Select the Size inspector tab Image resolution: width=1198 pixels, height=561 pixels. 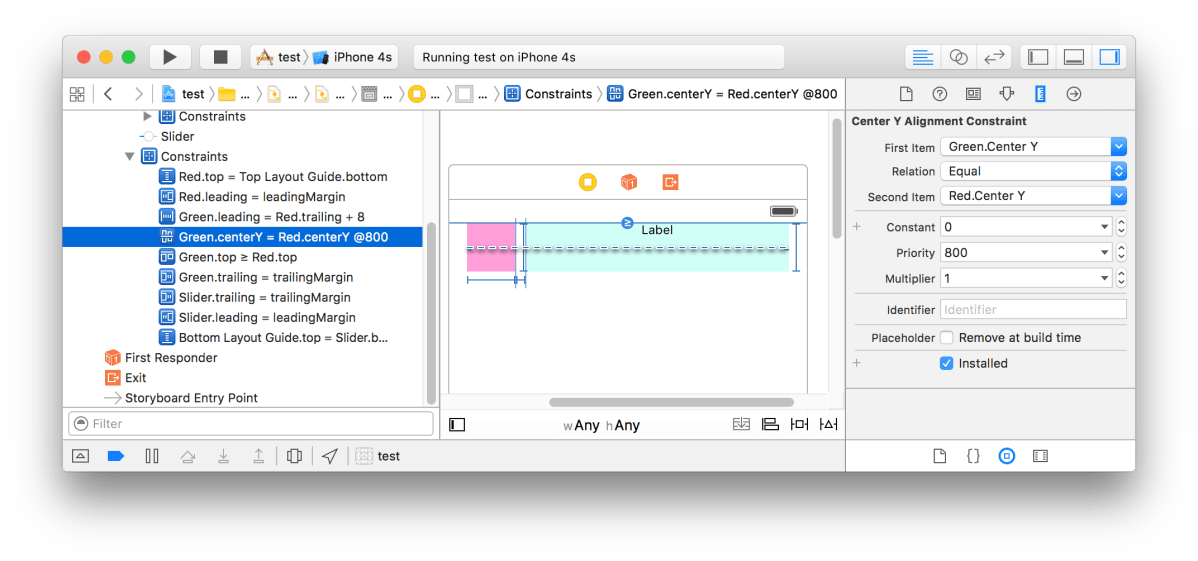tap(1040, 94)
